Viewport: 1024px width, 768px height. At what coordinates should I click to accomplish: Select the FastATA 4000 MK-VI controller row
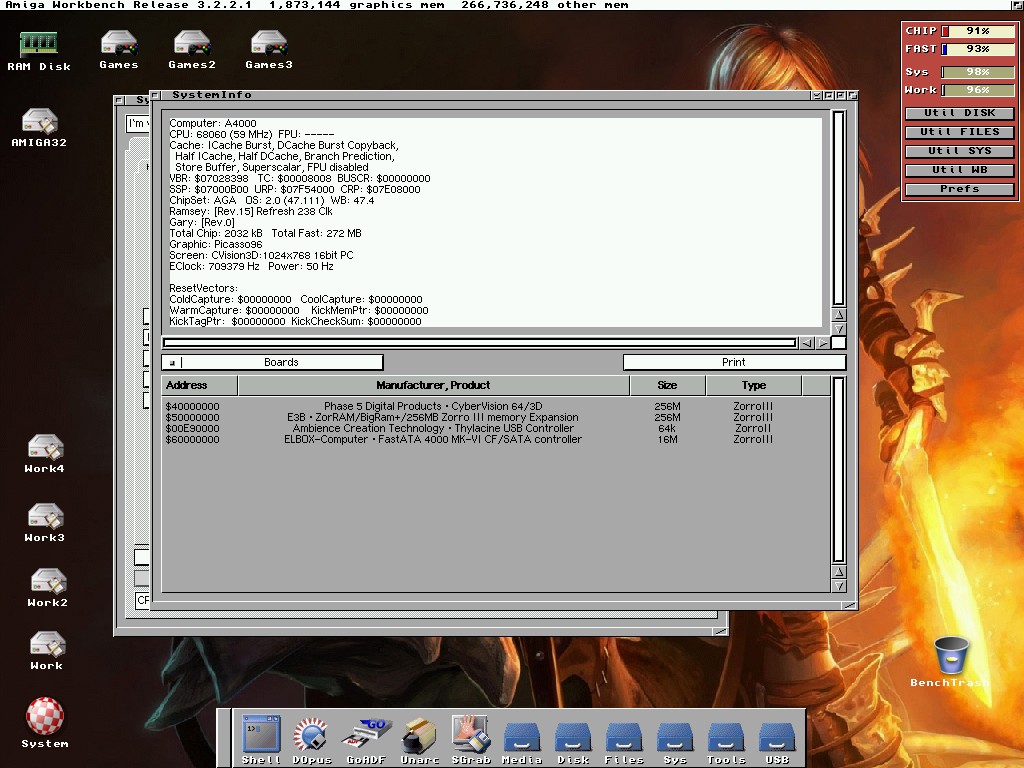pyautogui.click(x=496, y=440)
